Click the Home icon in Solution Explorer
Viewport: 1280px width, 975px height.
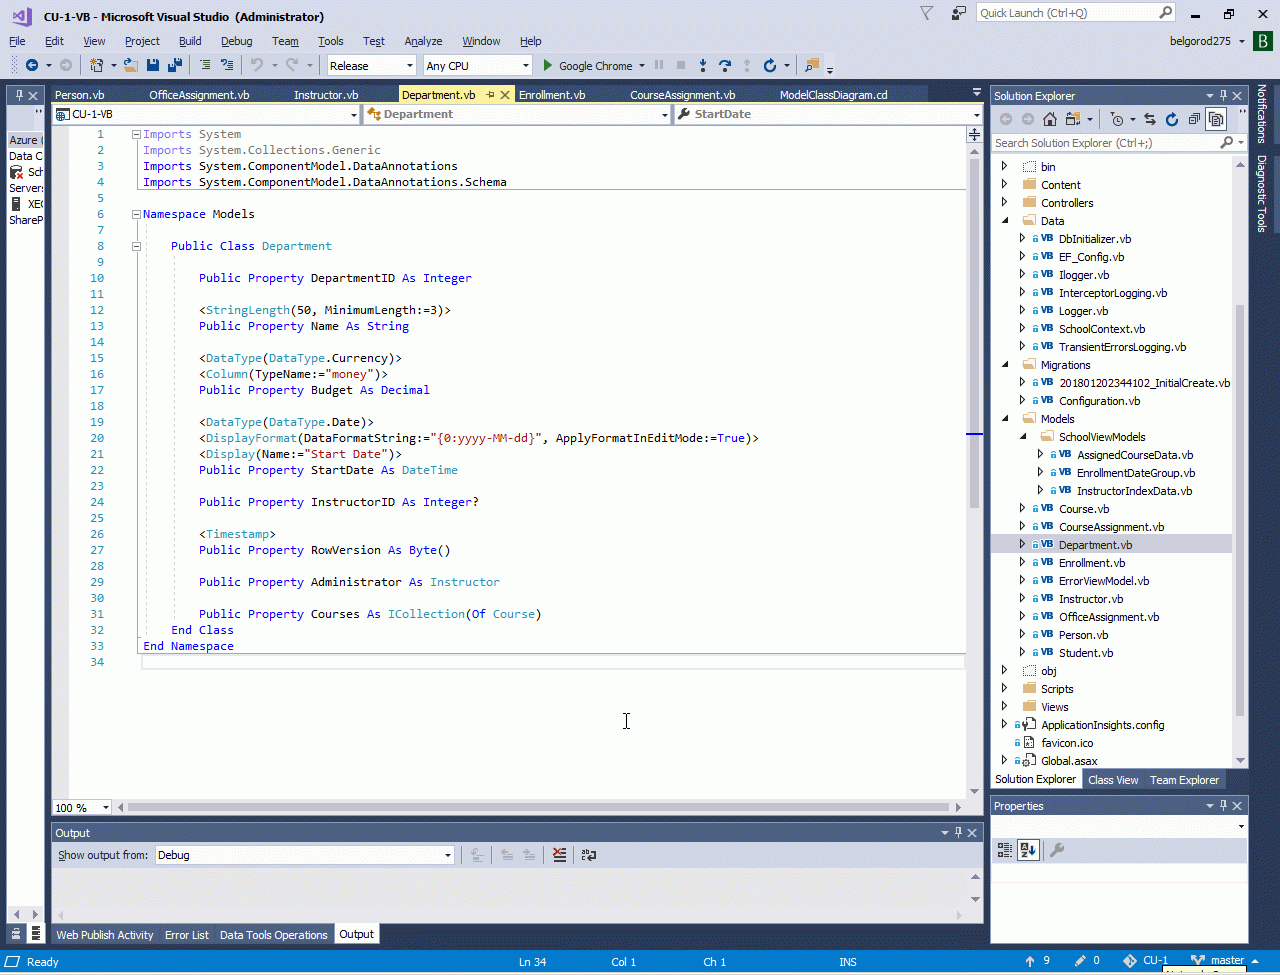point(1050,120)
